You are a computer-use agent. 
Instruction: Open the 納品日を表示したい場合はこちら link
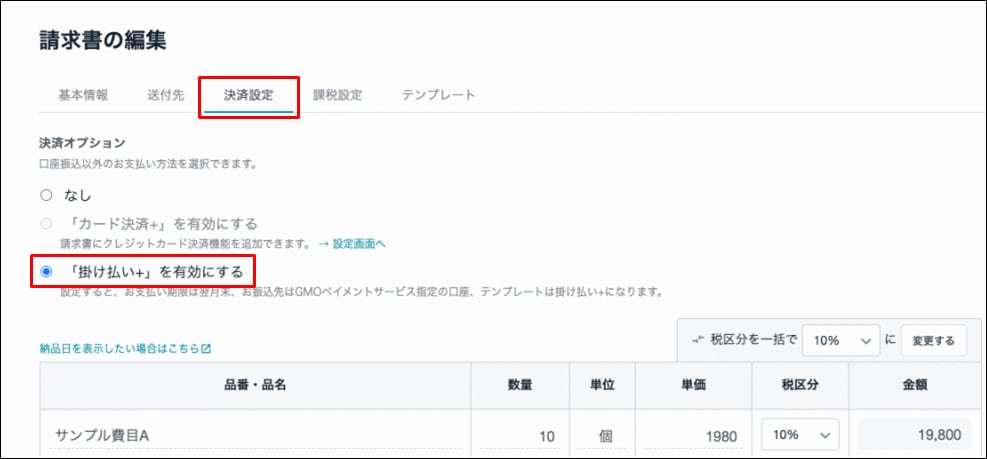click(119, 349)
